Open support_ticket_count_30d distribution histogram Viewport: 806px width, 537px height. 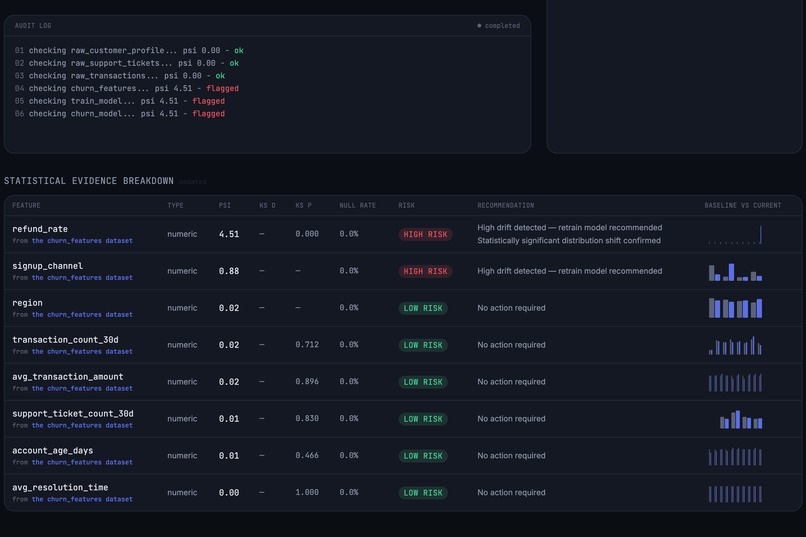coord(741,419)
